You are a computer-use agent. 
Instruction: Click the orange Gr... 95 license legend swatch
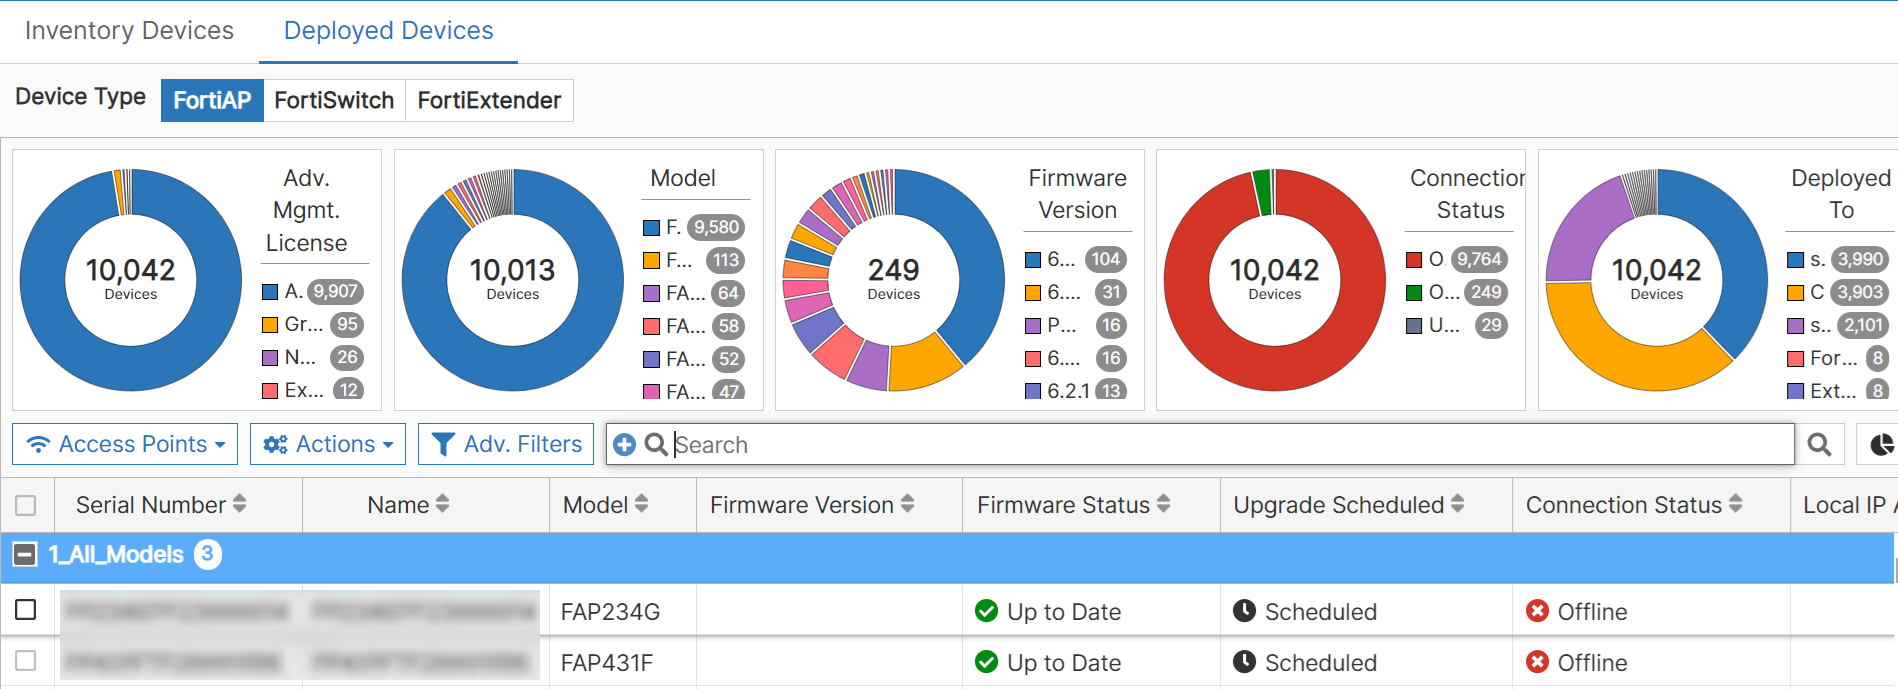point(270,325)
